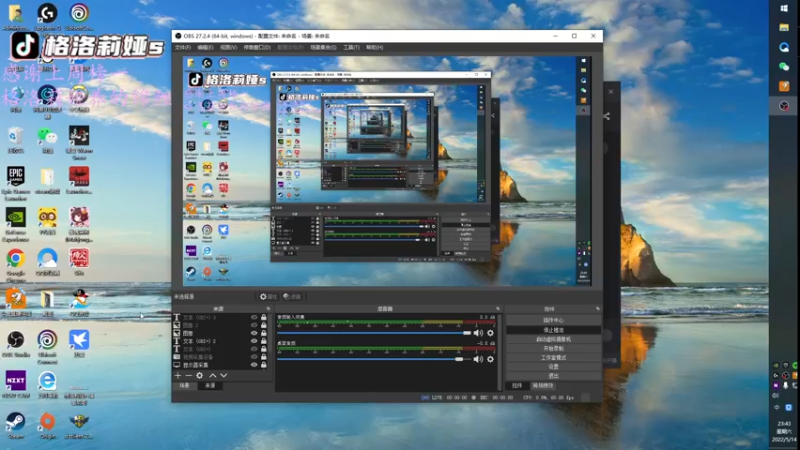Open OBS 设置 settings button
This screenshot has width=800, height=450.
[x=553, y=367]
